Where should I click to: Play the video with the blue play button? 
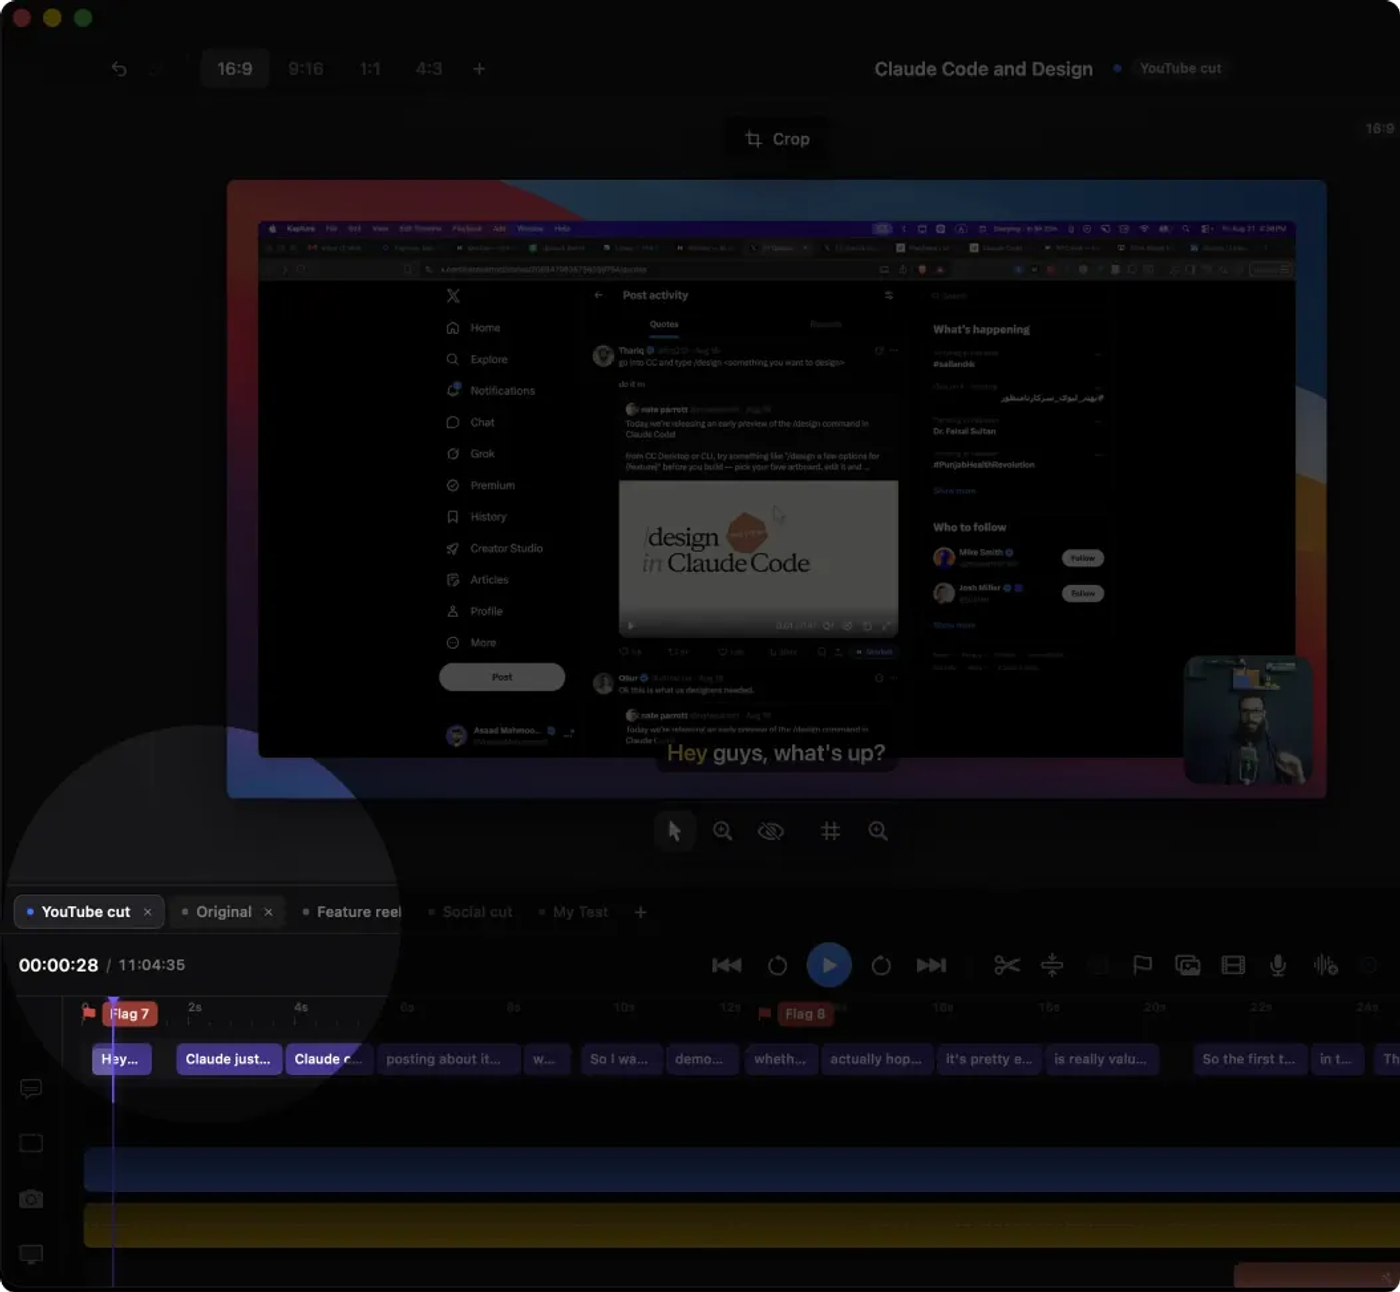pyautogui.click(x=829, y=965)
